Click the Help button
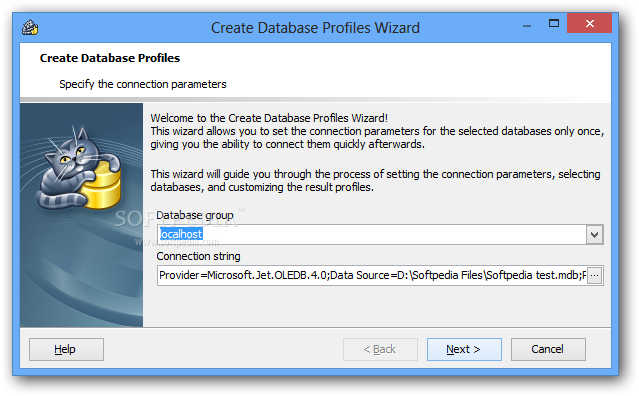This screenshot has height=396, width=639. 66,350
